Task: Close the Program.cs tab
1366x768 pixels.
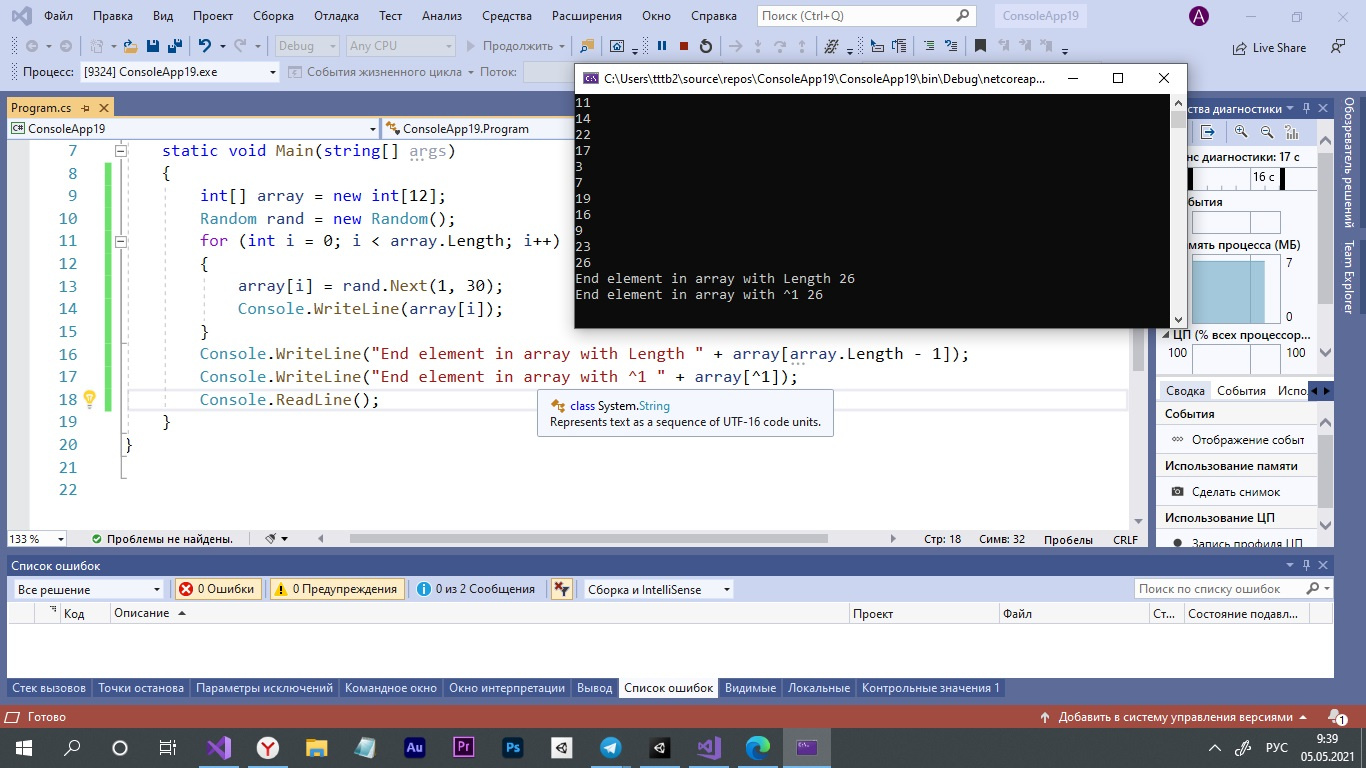Action: 103,107
